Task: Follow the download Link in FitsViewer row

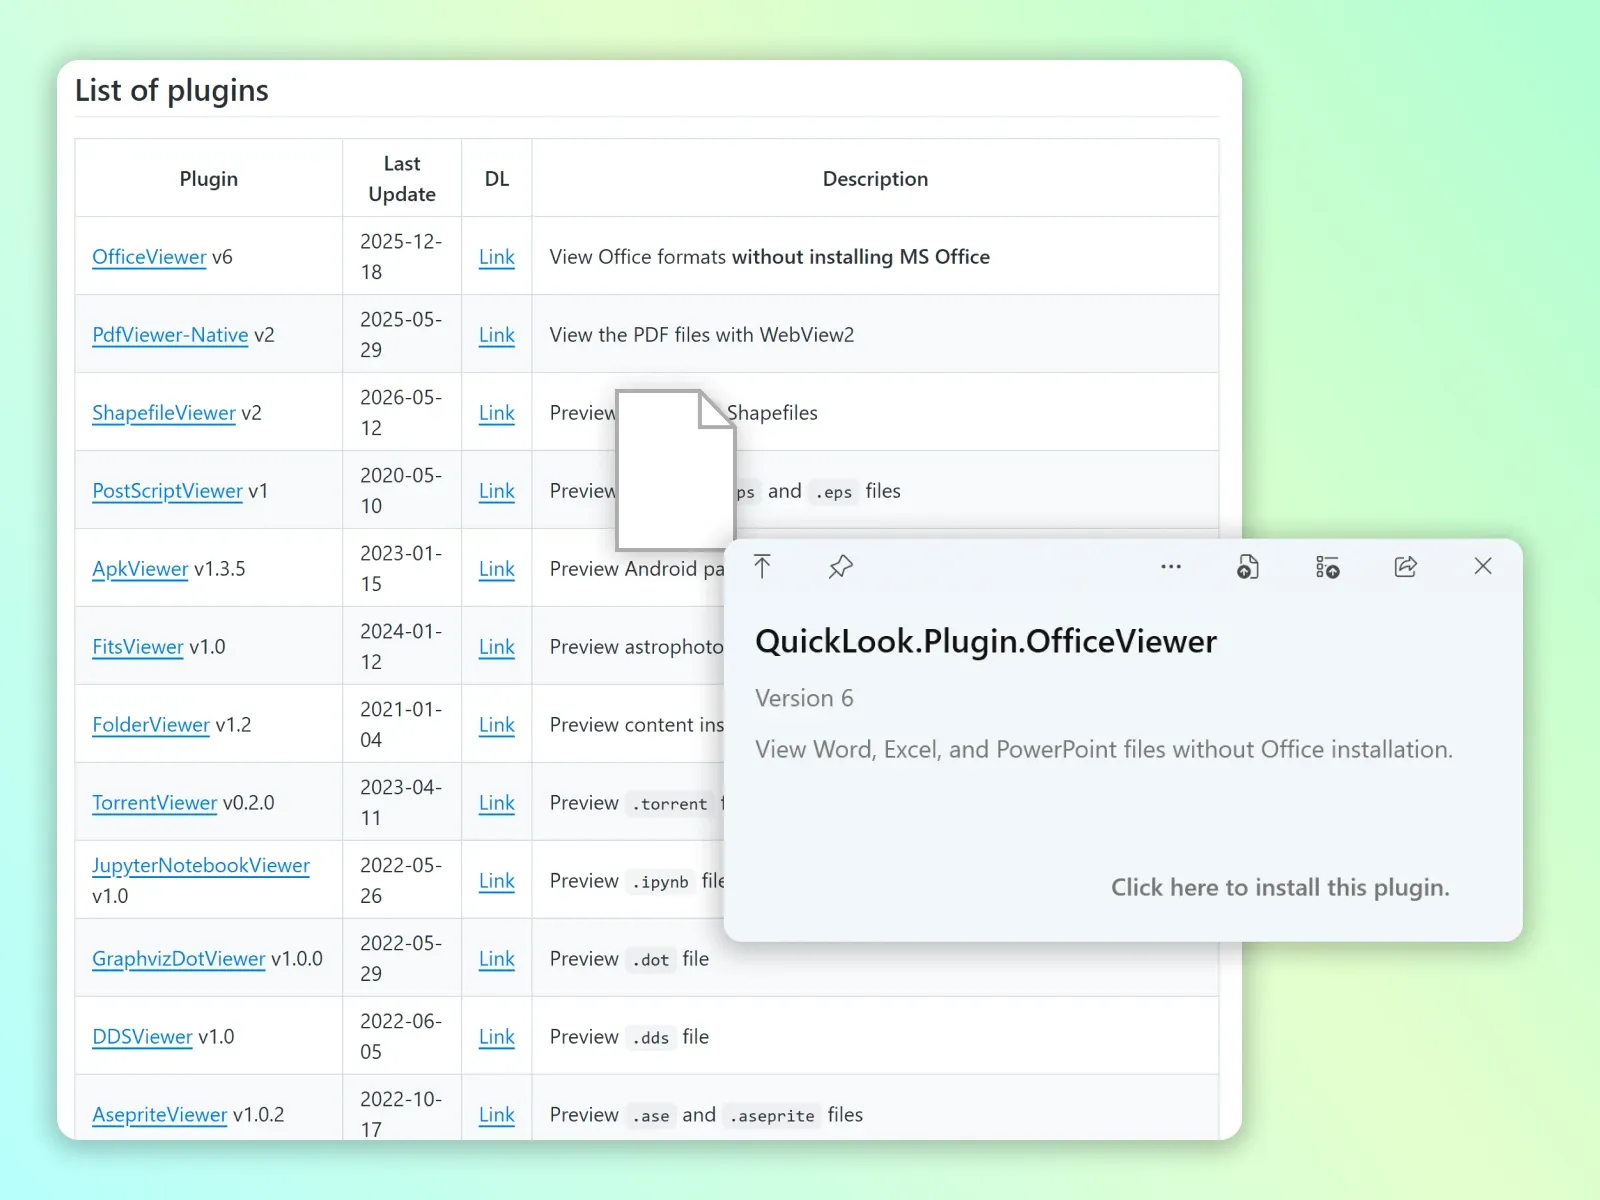Action: (x=497, y=647)
